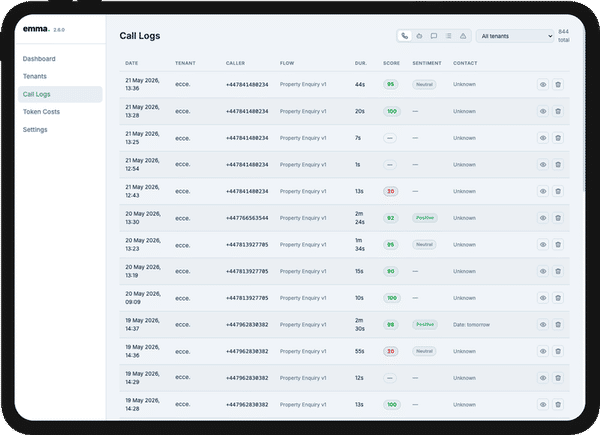600x435 pixels.
Task: Select the bot filter icon
Action: [419, 36]
